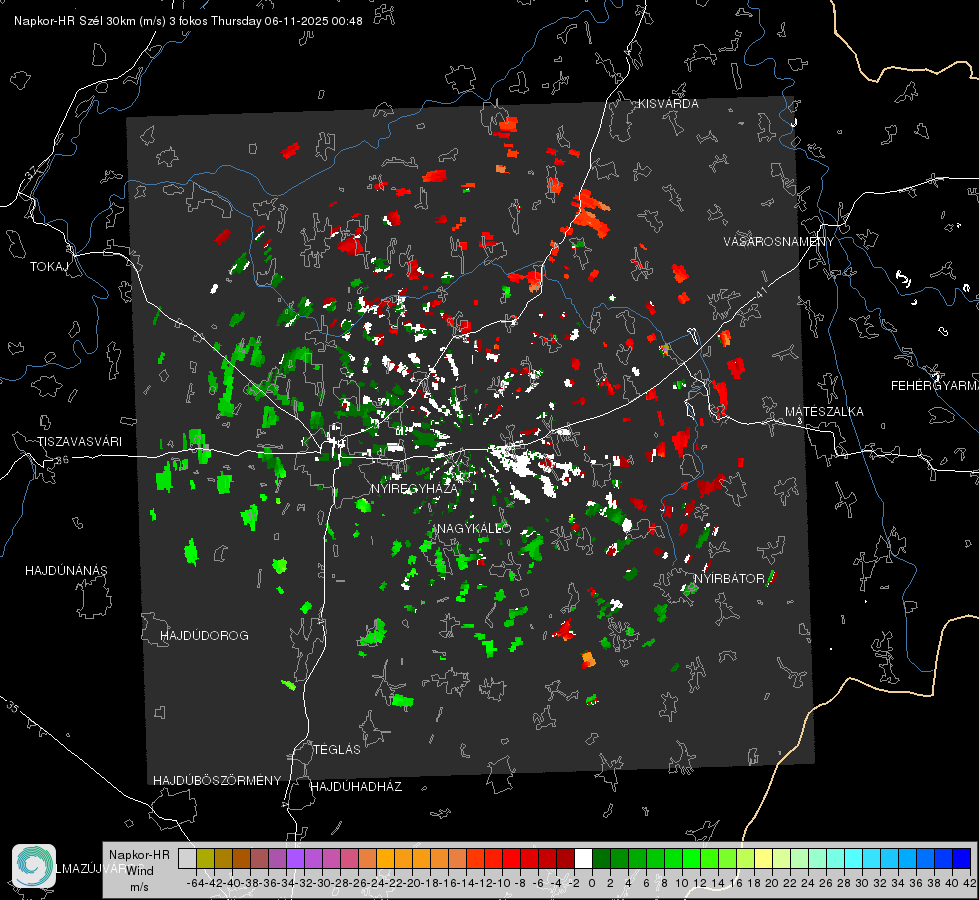Click road number 36 near Tiszavasvári
Screen dimensions: 979x900
62,460
